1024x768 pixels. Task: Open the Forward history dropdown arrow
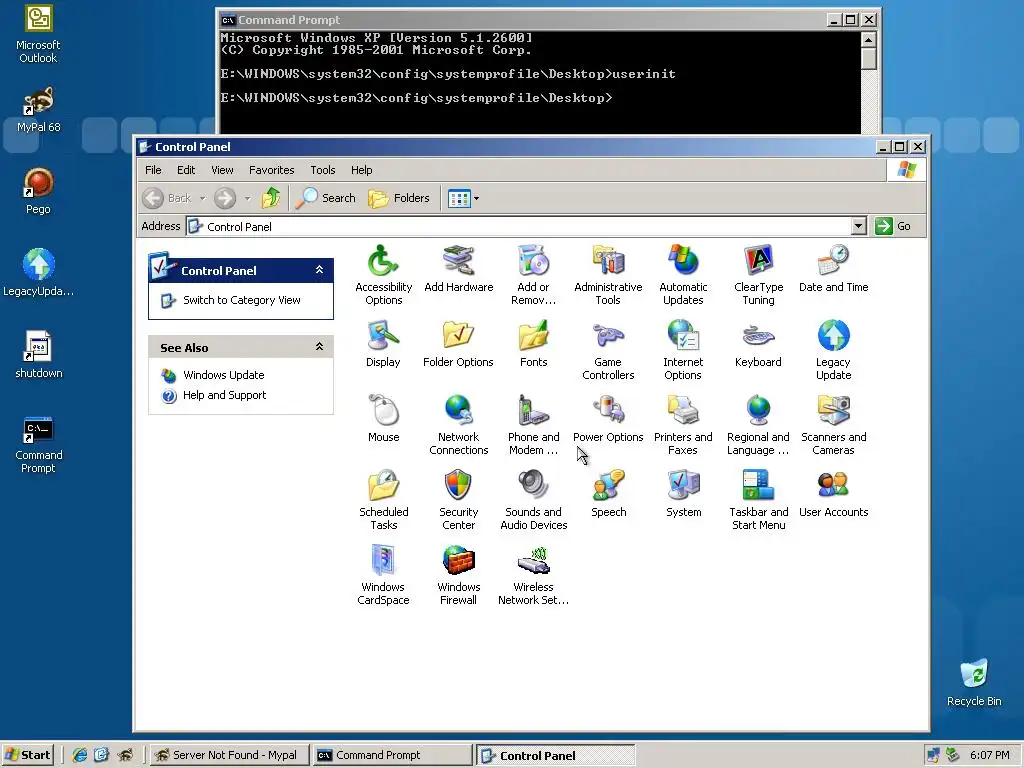(x=247, y=198)
